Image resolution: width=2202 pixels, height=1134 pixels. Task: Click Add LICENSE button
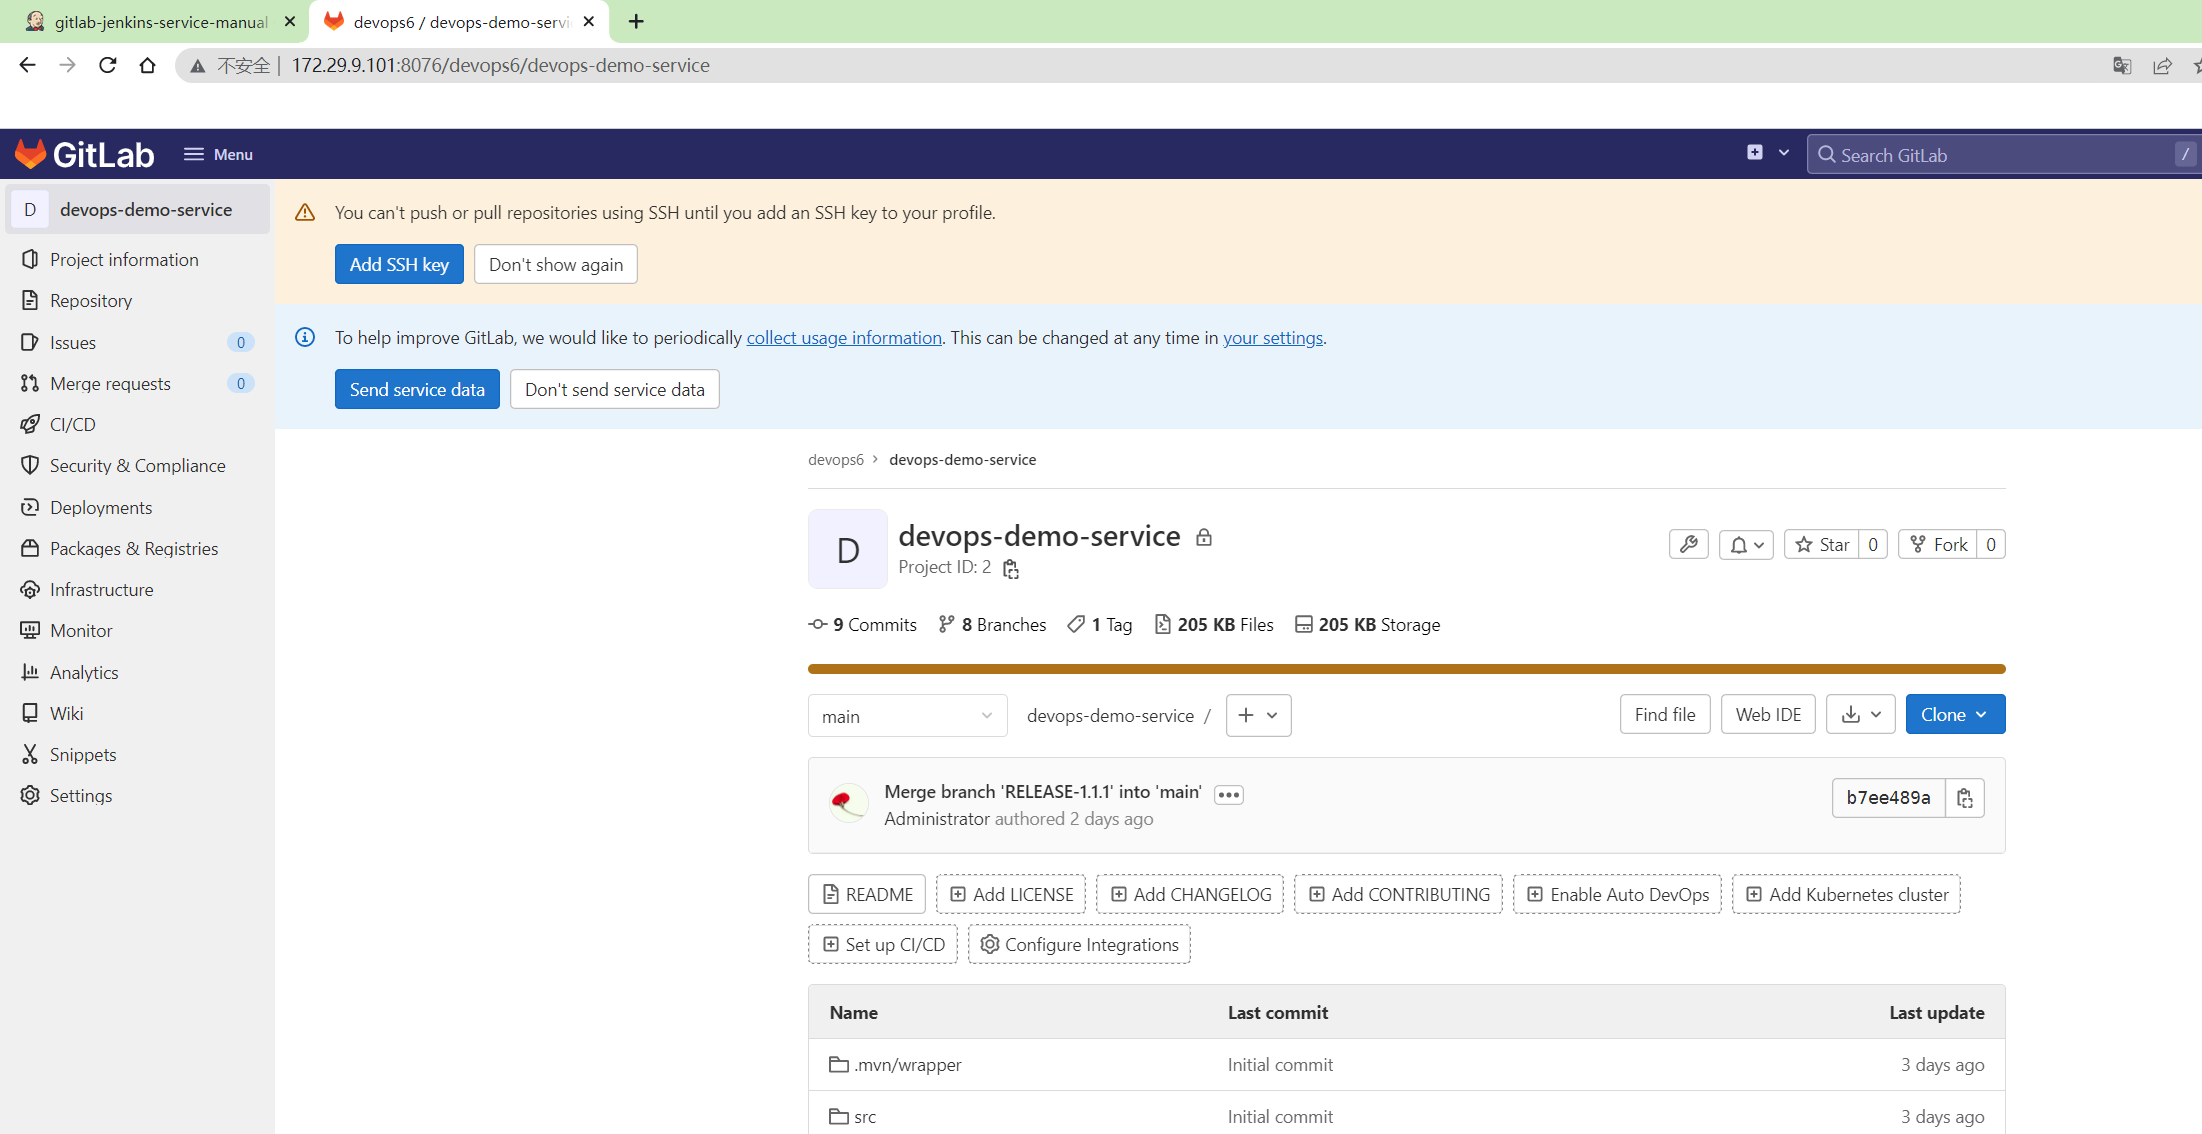[x=1011, y=894]
